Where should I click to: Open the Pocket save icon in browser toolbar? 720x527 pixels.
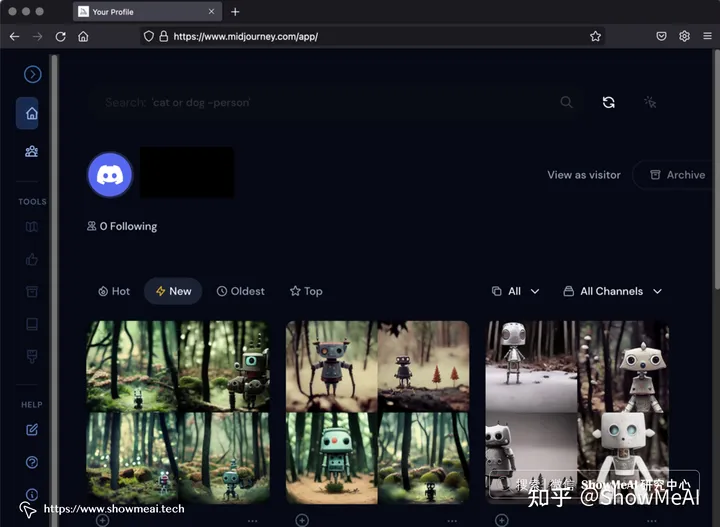tap(661, 36)
